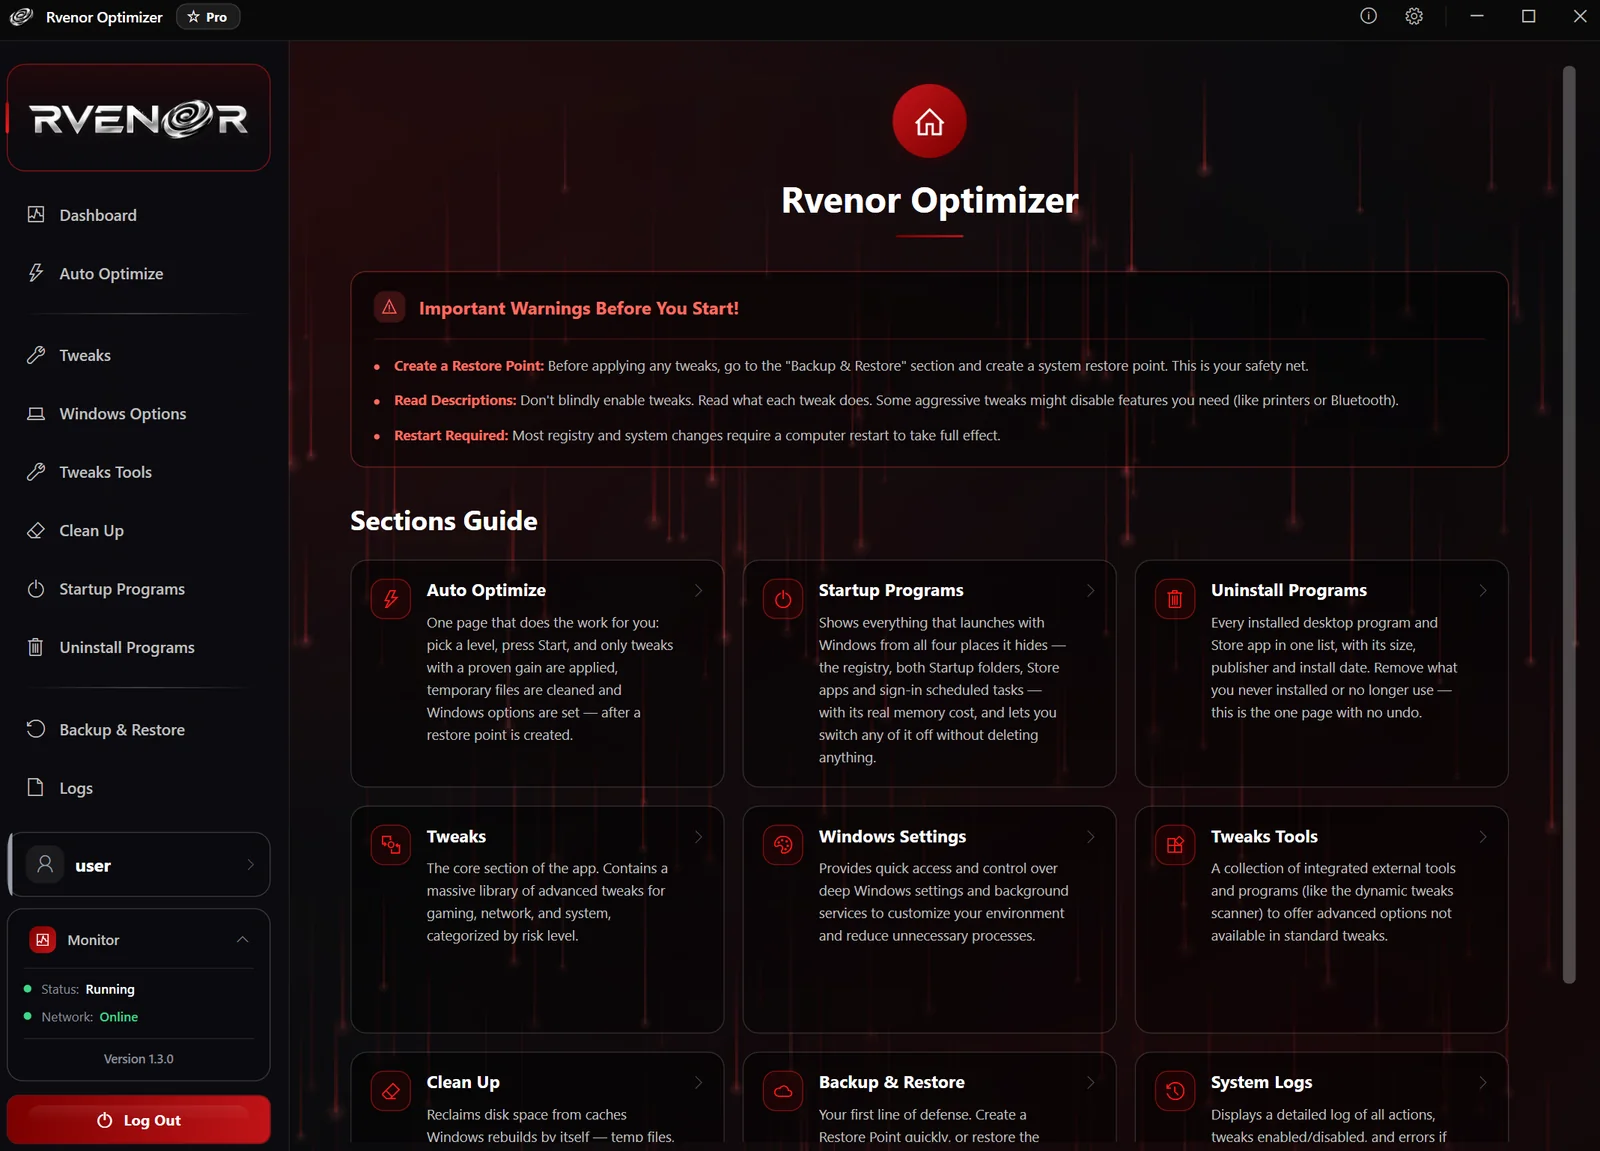Viewport: 1600px width, 1151px height.
Task: Collapse the Monitor panel chevron
Action: (242, 939)
